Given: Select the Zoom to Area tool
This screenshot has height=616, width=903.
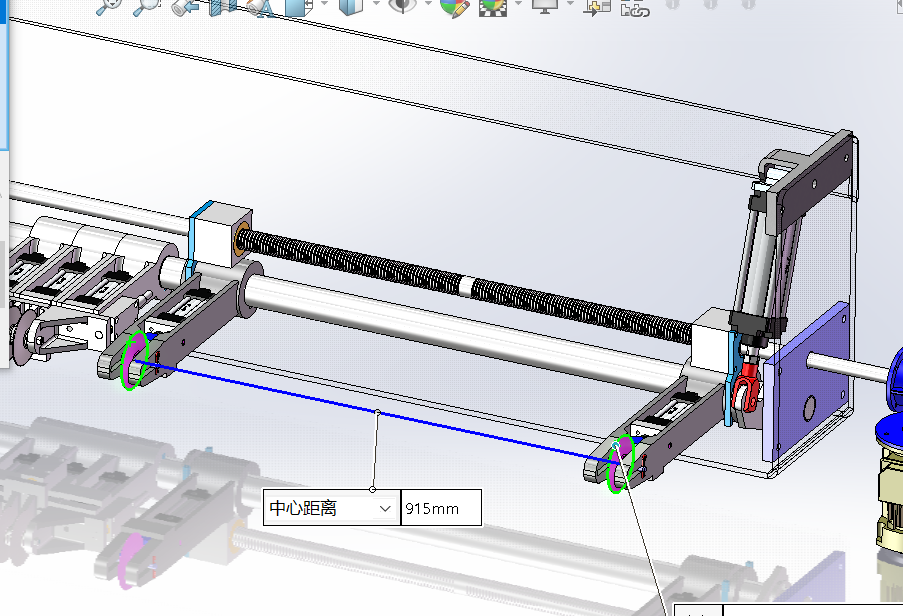Looking at the screenshot, I should coord(145,6).
